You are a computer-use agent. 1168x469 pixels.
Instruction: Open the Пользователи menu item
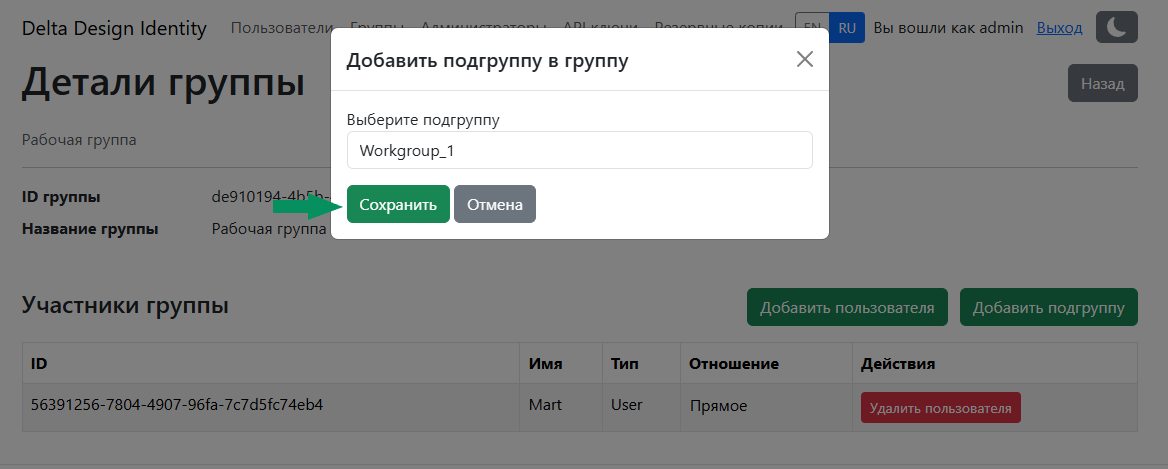click(282, 28)
